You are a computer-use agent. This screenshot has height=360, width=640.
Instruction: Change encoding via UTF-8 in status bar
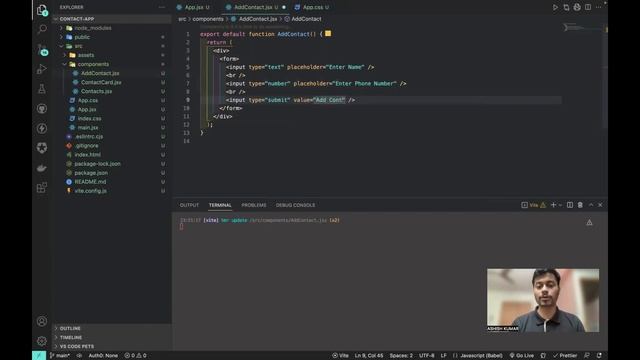427,356
